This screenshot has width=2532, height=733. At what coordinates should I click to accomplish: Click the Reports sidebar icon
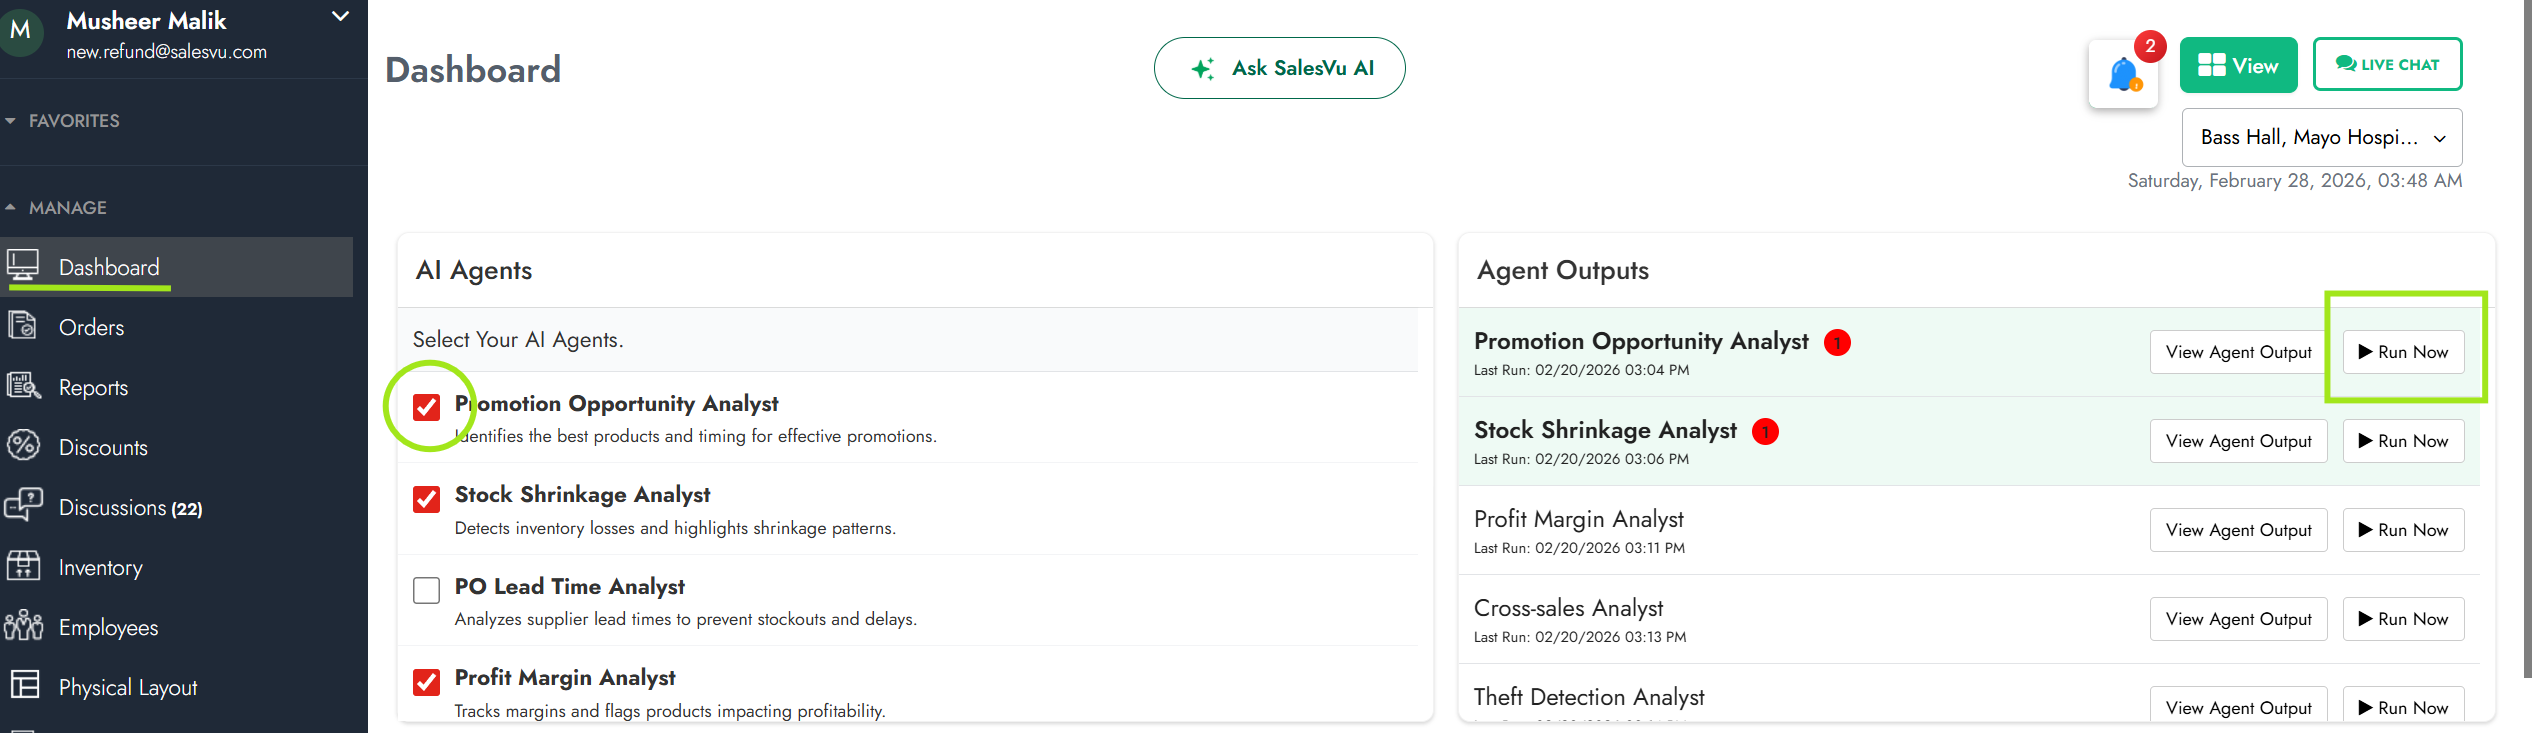coord(23,386)
